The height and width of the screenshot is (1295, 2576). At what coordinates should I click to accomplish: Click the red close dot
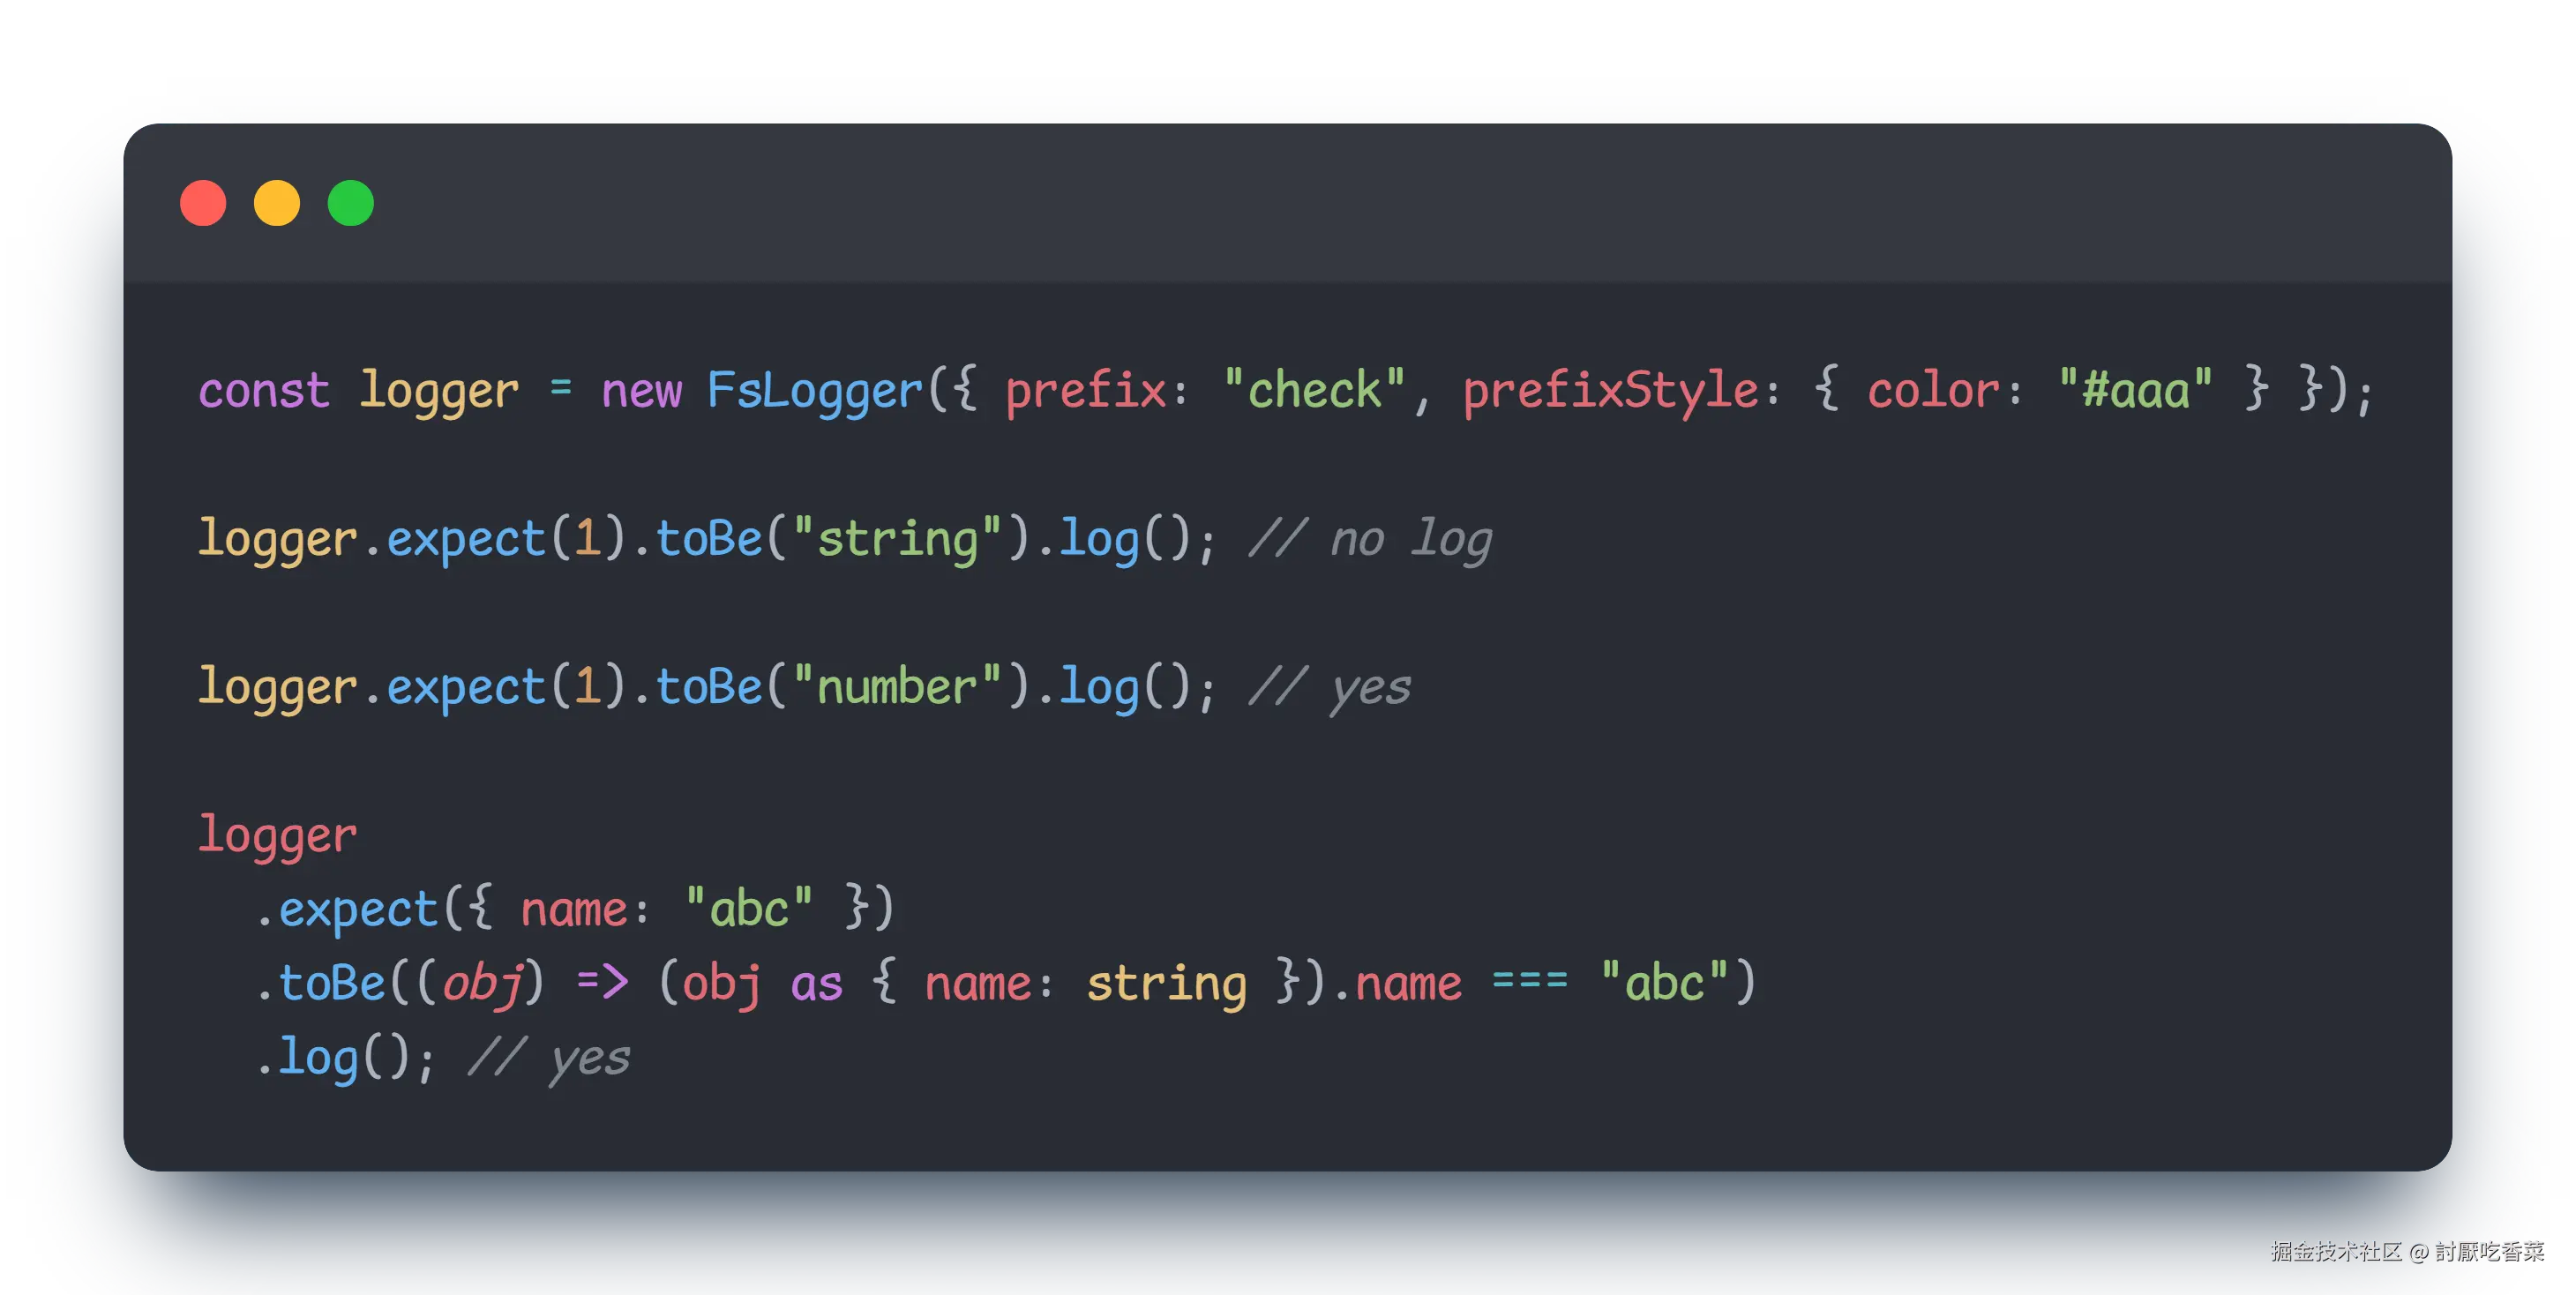pos(203,203)
